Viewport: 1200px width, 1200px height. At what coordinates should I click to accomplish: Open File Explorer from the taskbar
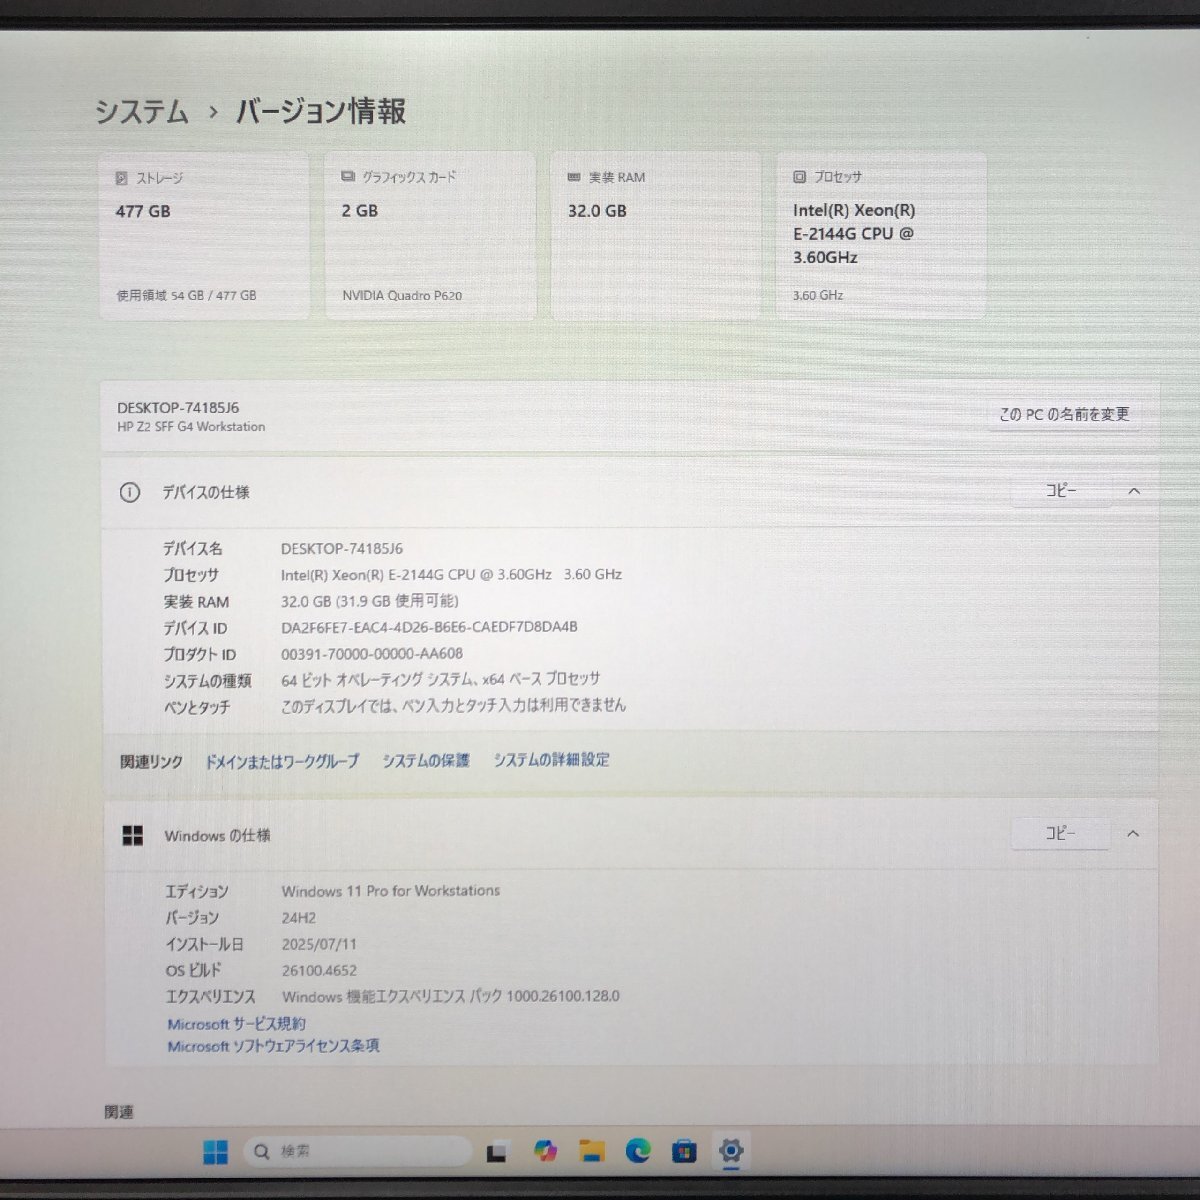coord(592,1152)
